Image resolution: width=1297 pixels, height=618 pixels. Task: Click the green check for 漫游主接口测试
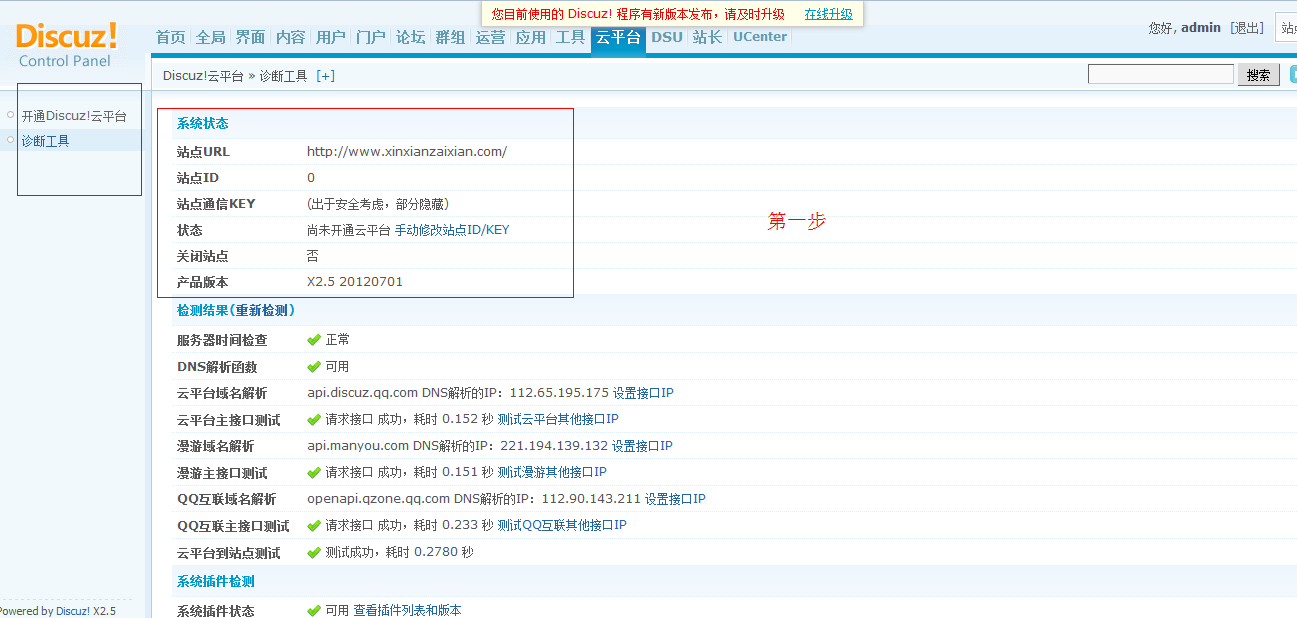pyautogui.click(x=314, y=472)
